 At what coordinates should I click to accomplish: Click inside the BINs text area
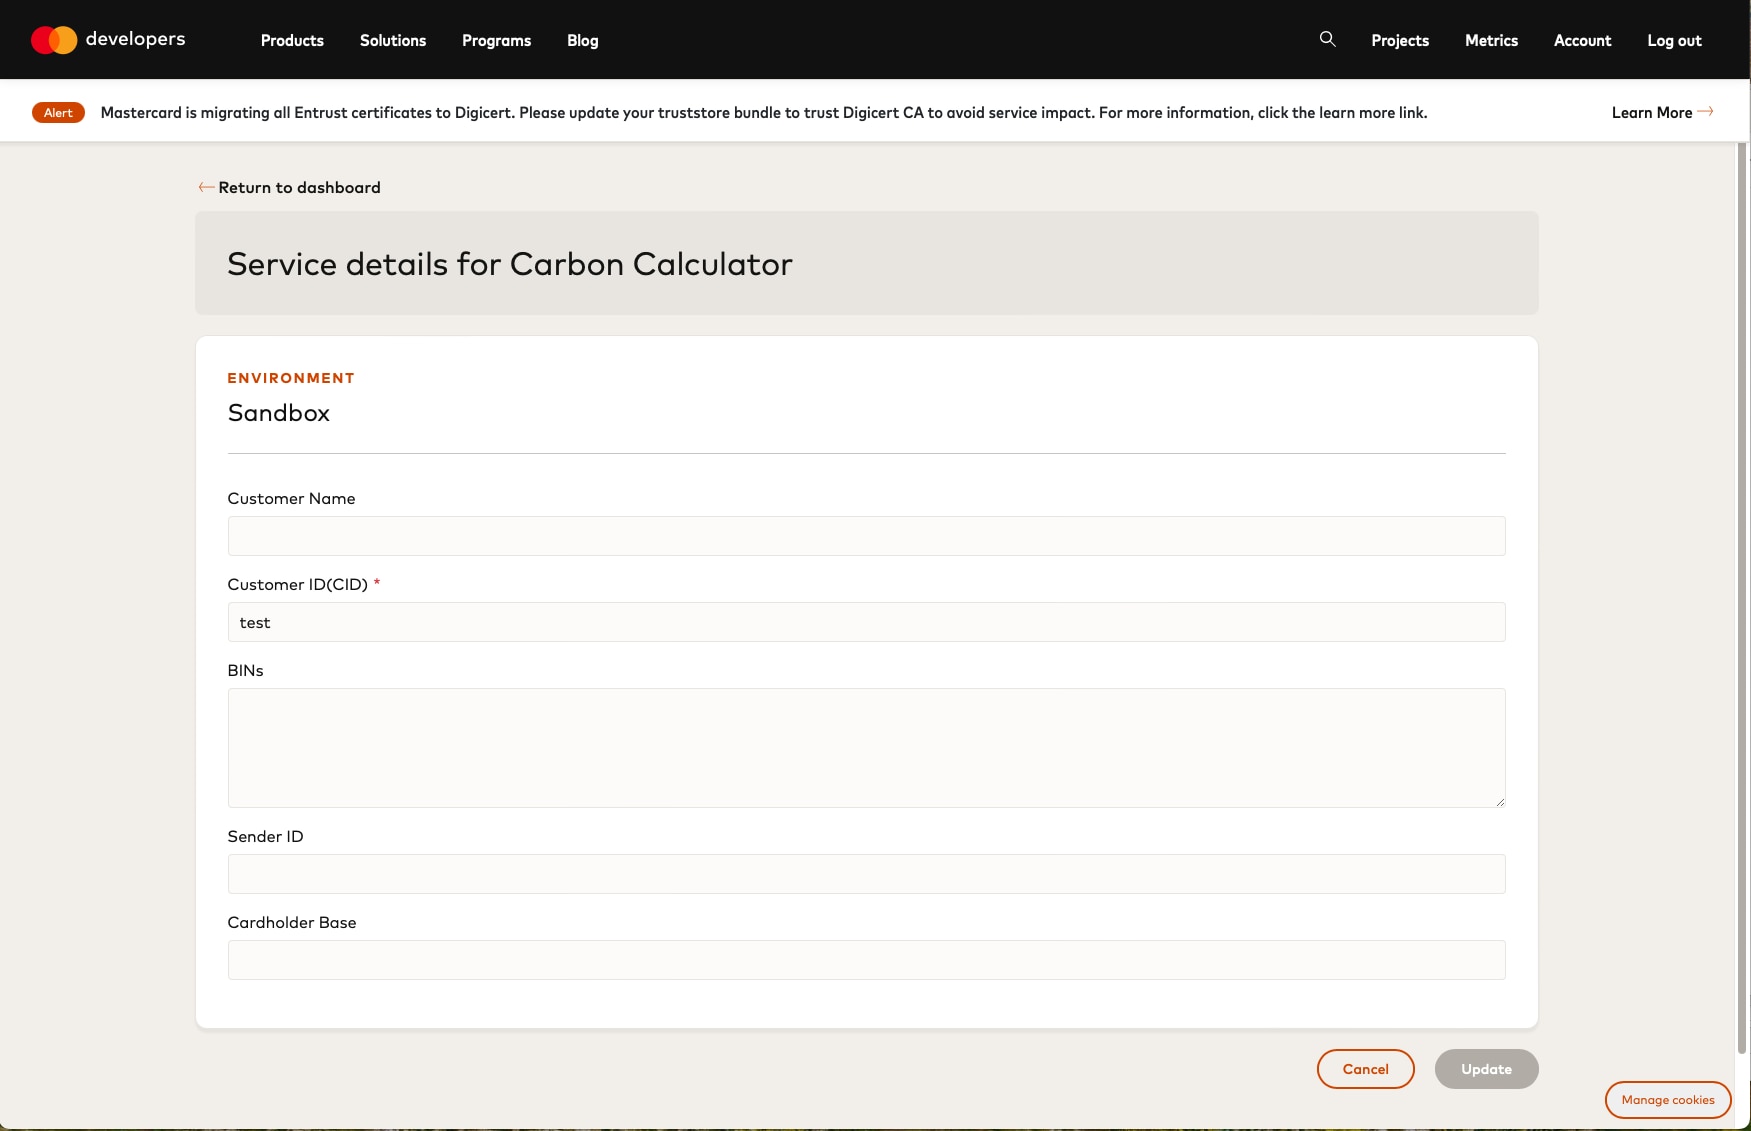(866, 747)
